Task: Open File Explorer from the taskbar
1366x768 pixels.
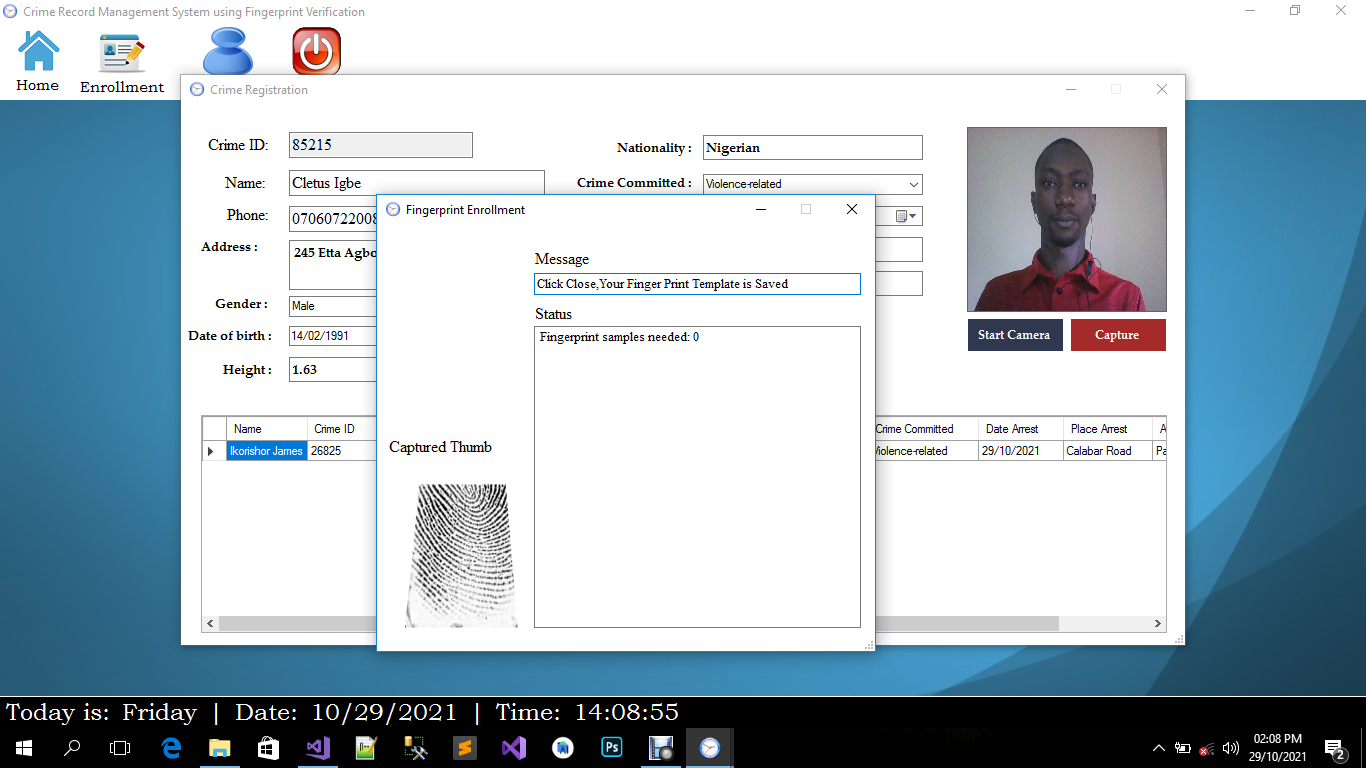Action: [x=220, y=748]
